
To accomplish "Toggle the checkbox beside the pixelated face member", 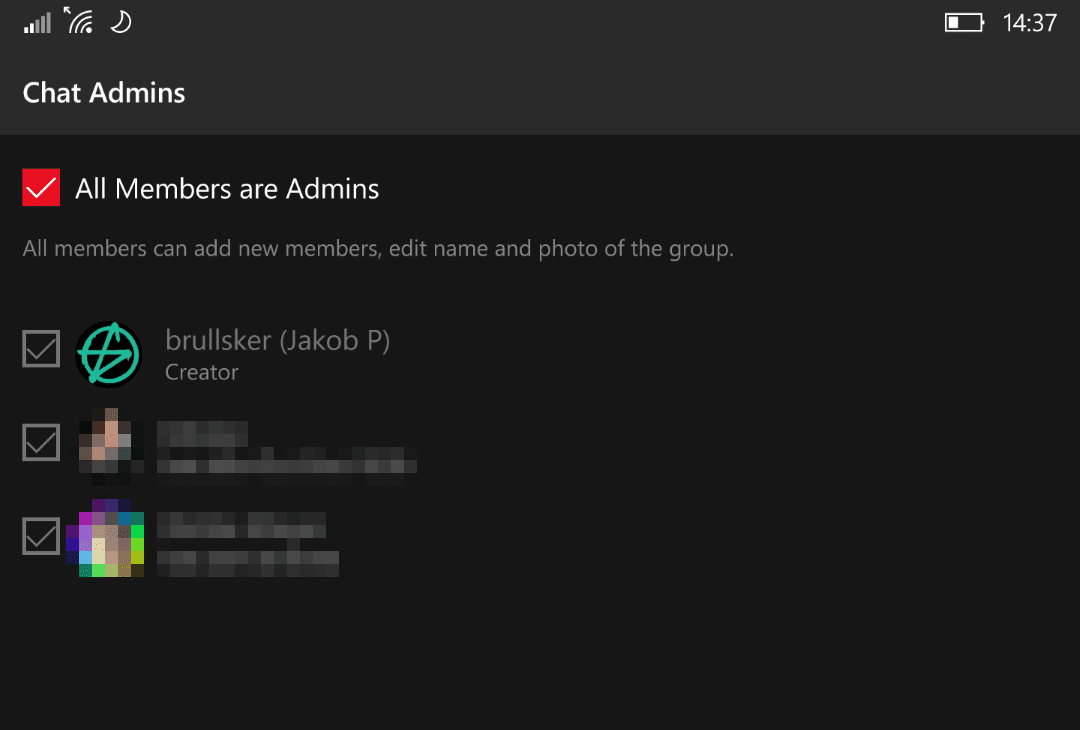I will click(41, 442).
